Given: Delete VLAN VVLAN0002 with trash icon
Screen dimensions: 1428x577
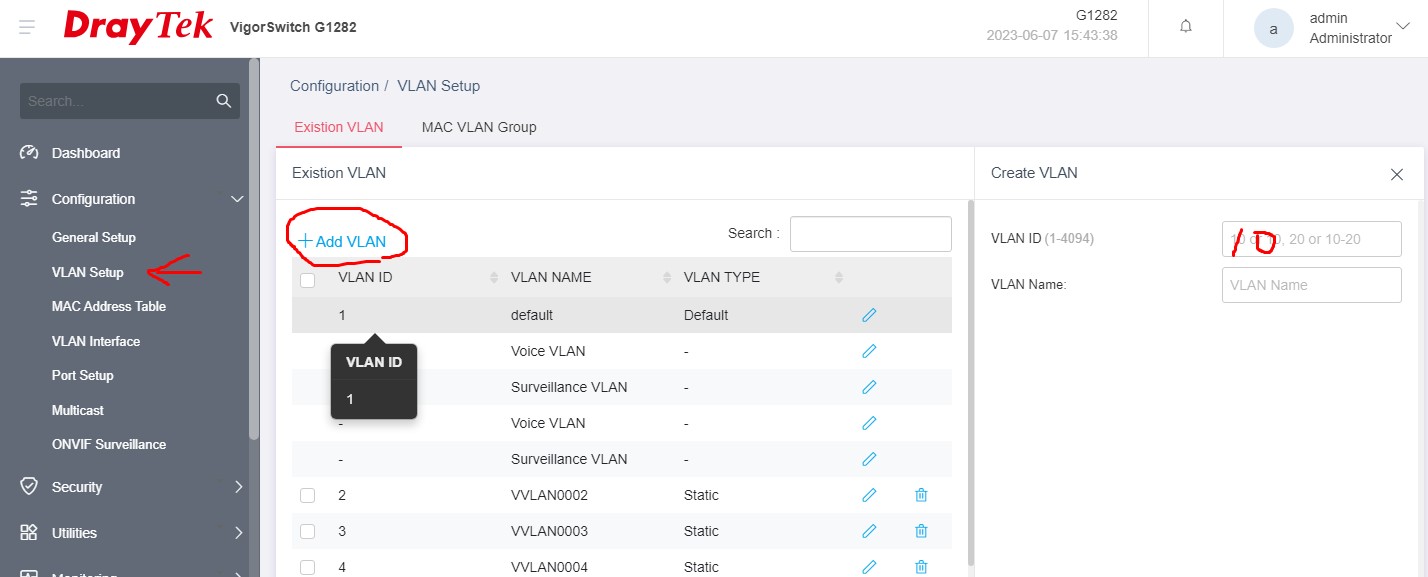Looking at the screenshot, I should pos(921,495).
